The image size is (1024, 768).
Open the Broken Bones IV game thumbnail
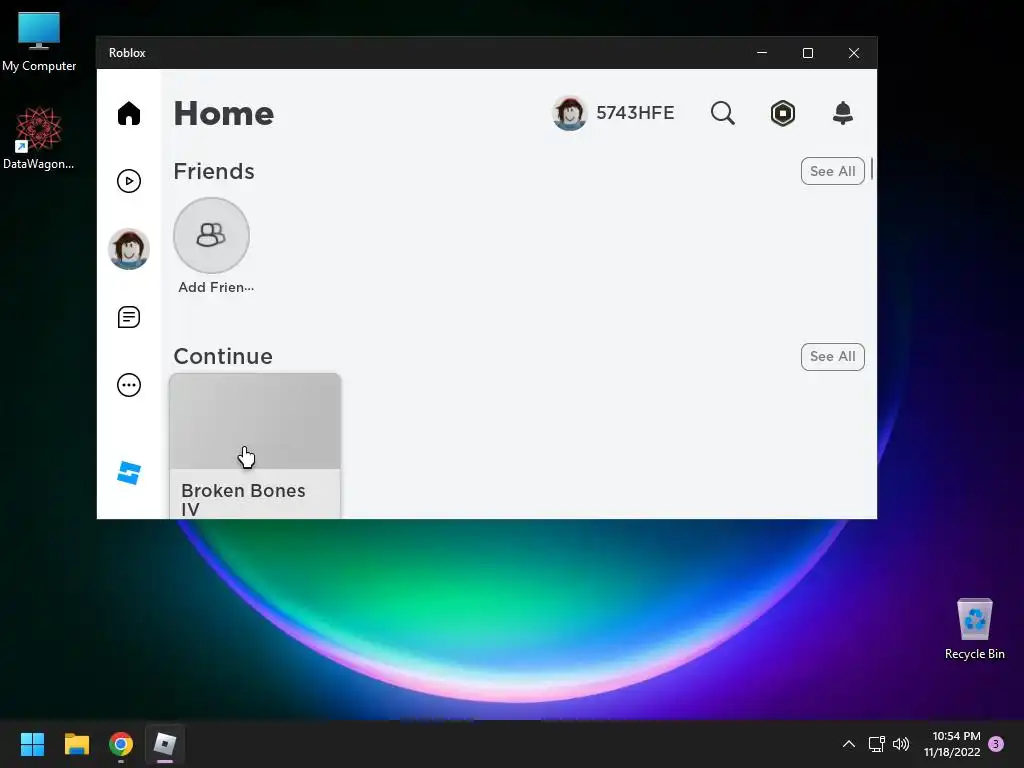(255, 421)
